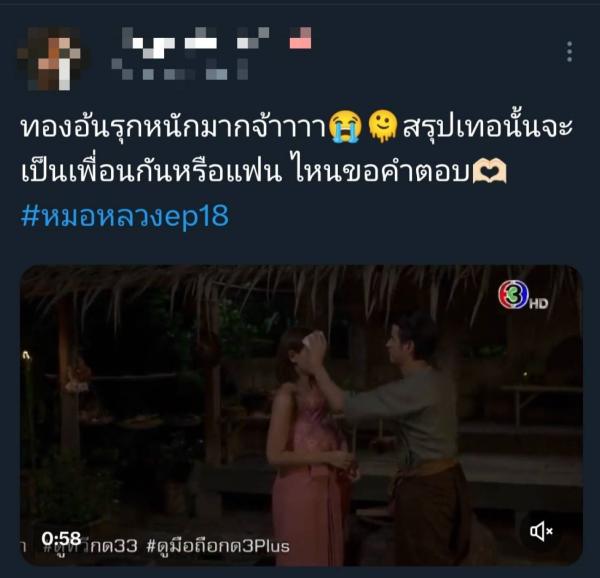Open the #หมอหลวงep18 hashtag
Viewport: 600px width, 578px height.
(x=125, y=216)
